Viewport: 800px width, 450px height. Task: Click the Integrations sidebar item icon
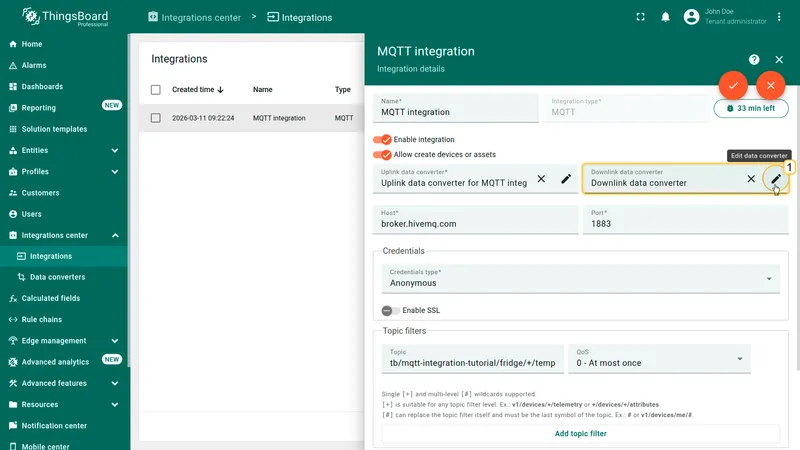coord(21,256)
